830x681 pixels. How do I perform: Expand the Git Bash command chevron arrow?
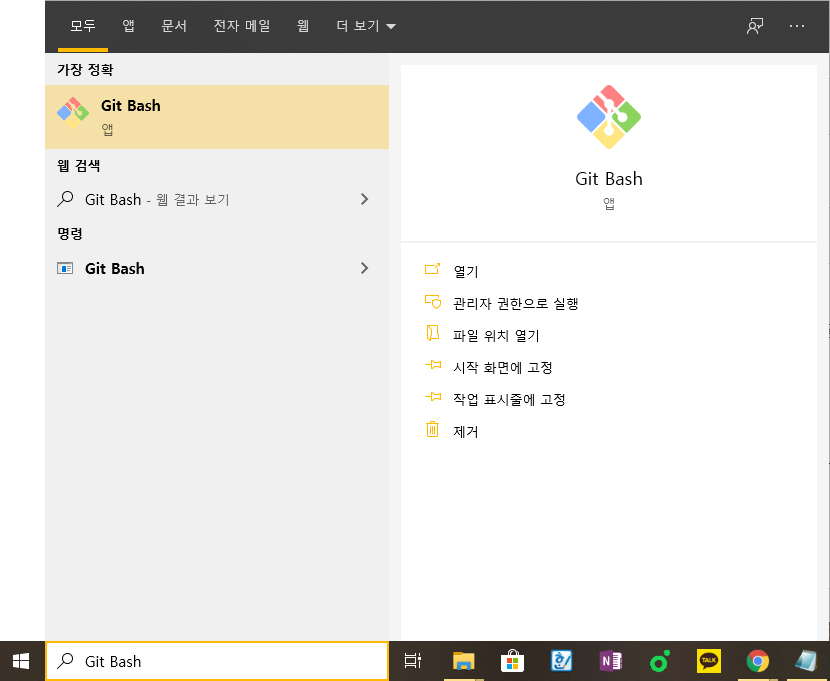pos(364,268)
